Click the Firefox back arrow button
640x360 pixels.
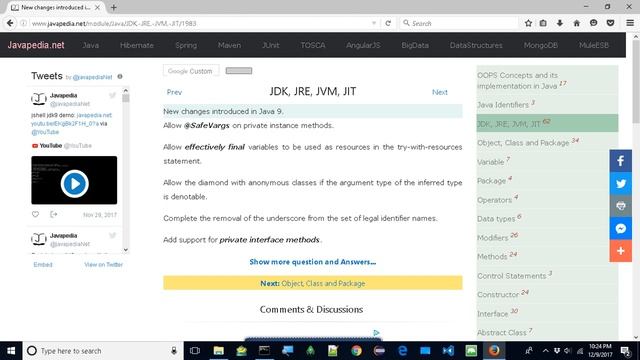pyautogui.click(x=10, y=23)
